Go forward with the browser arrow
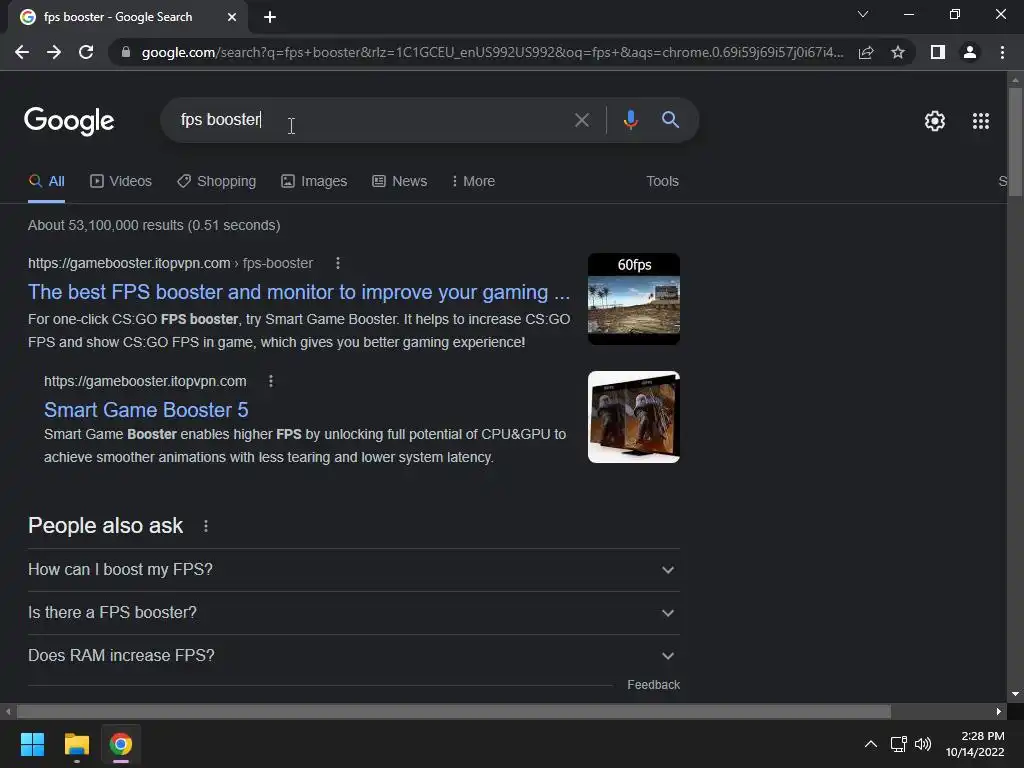 [54, 52]
